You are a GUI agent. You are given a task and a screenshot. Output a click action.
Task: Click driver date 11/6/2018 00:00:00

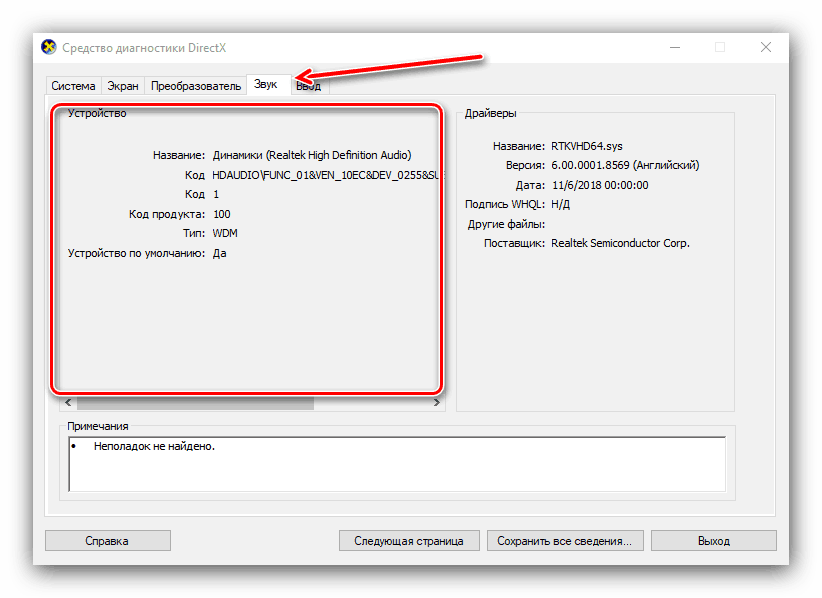(600, 186)
